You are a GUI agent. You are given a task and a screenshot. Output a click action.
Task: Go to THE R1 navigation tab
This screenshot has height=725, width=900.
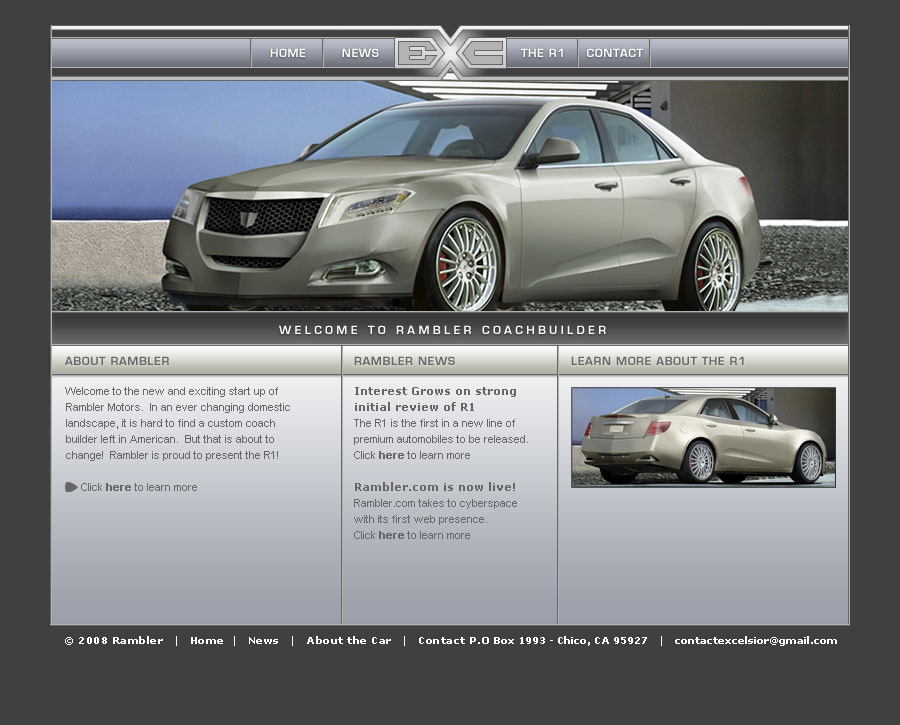(x=542, y=53)
